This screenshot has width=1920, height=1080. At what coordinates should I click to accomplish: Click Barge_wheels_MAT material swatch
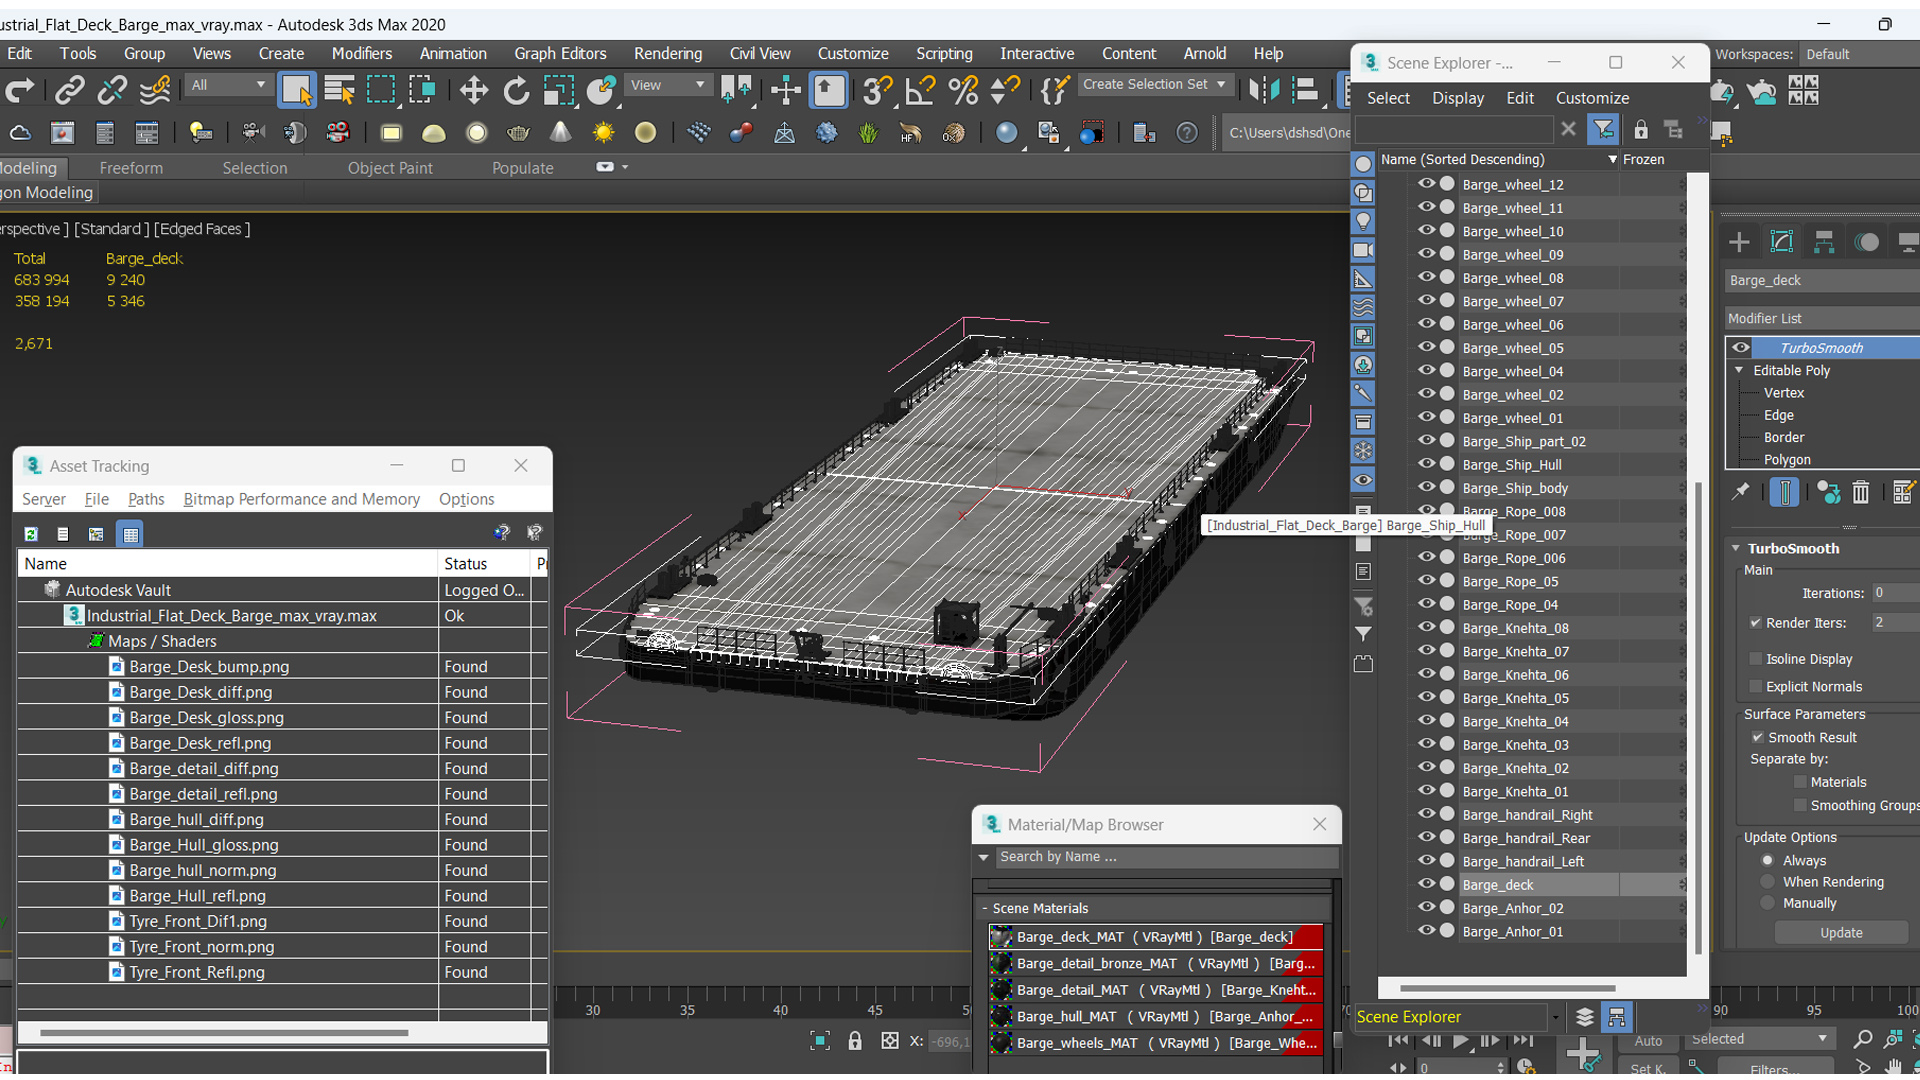(1001, 1043)
